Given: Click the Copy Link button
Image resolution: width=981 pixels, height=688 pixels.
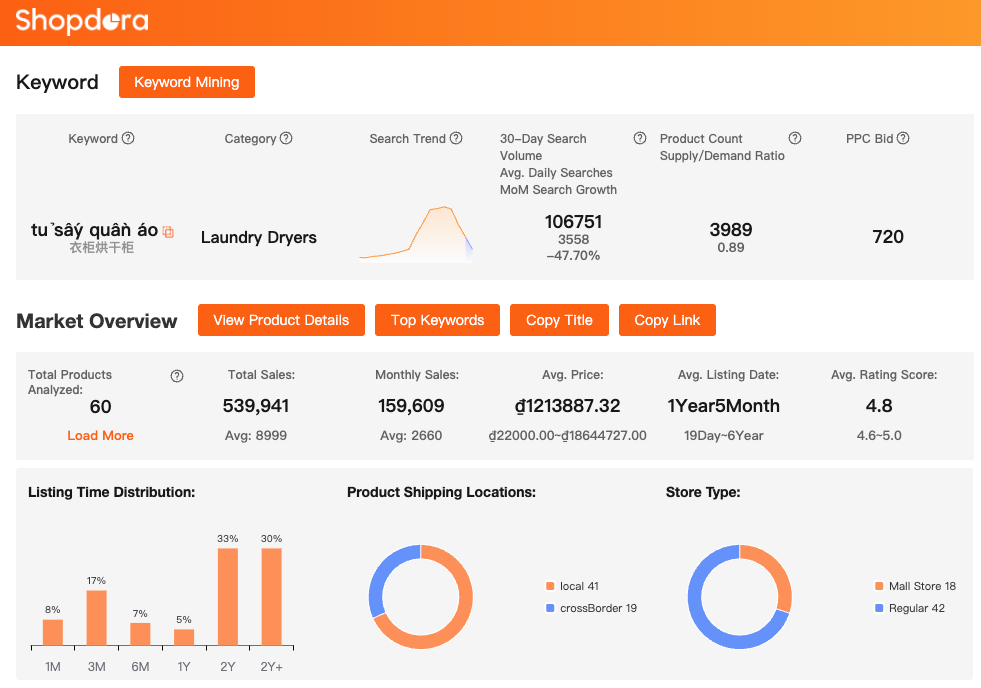Looking at the screenshot, I should coord(667,320).
